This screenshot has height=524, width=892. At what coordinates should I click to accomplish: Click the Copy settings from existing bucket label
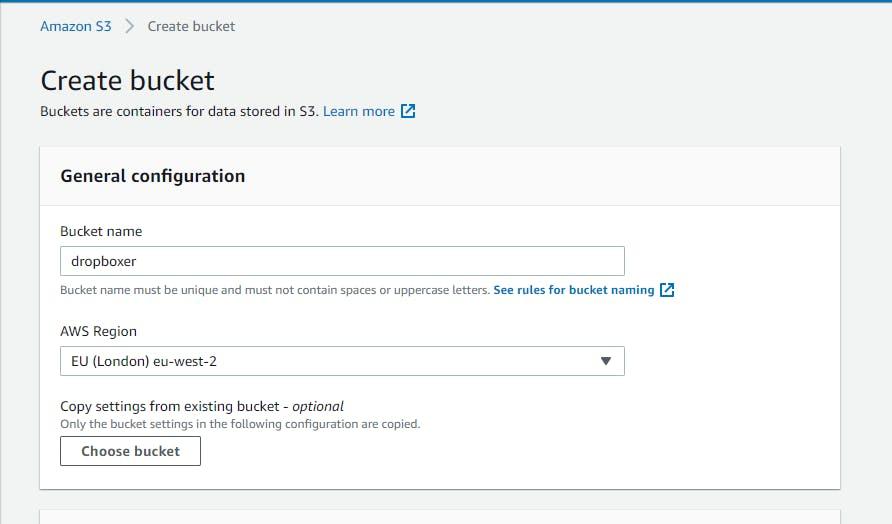[x=168, y=406]
